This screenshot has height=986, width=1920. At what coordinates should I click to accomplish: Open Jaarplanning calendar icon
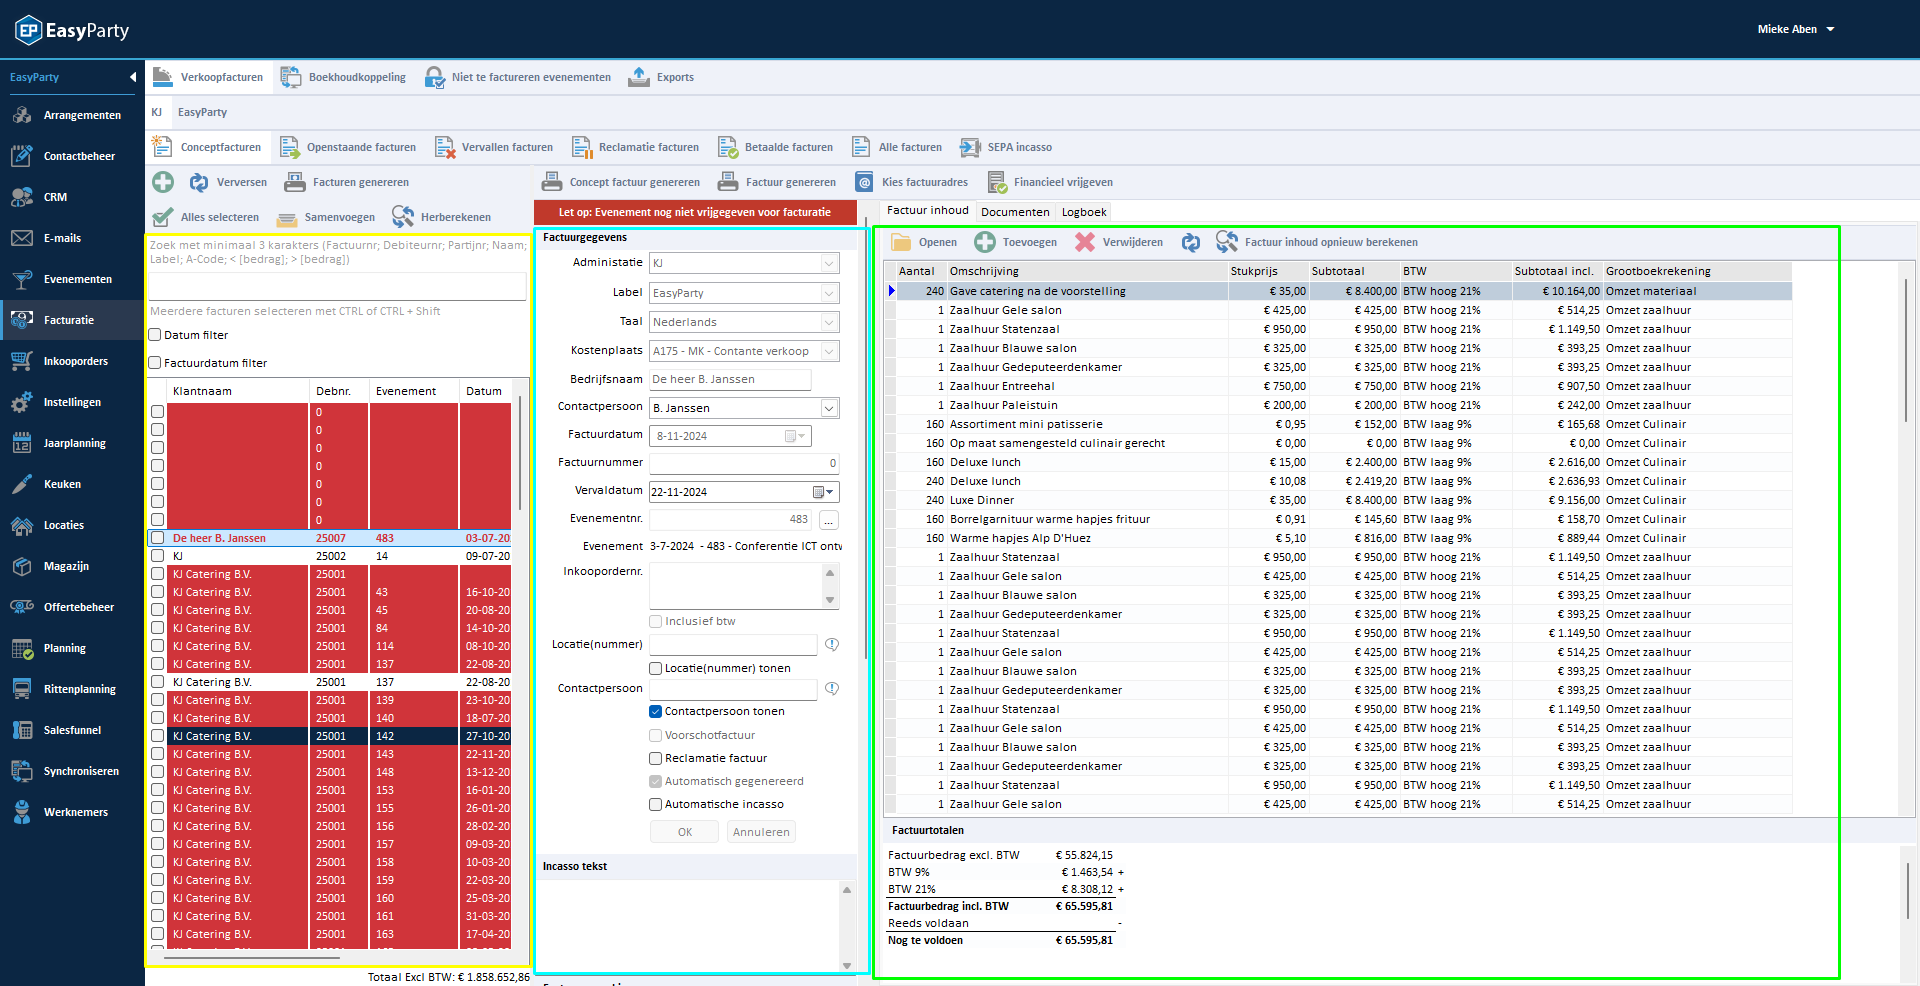[x=22, y=443]
